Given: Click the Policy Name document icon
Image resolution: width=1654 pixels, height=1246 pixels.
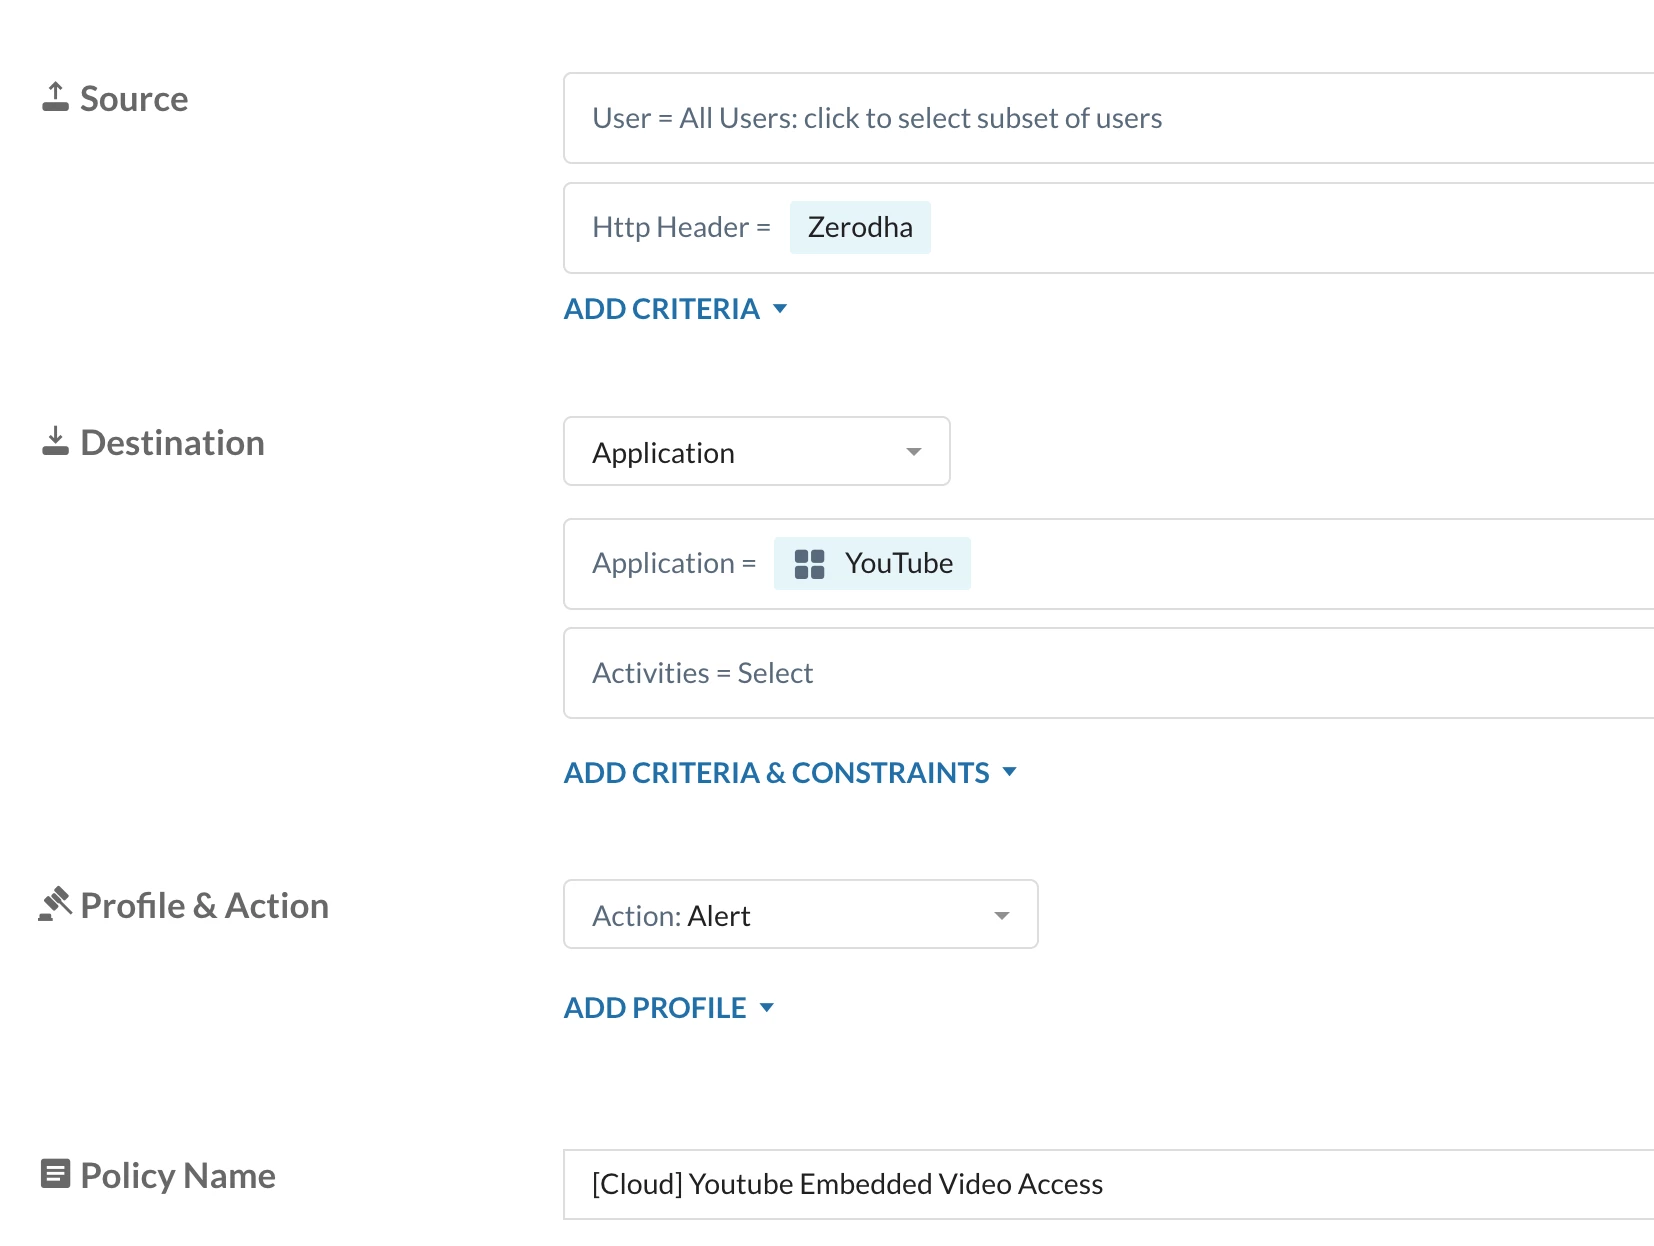Looking at the screenshot, I should click(56, 1174).
